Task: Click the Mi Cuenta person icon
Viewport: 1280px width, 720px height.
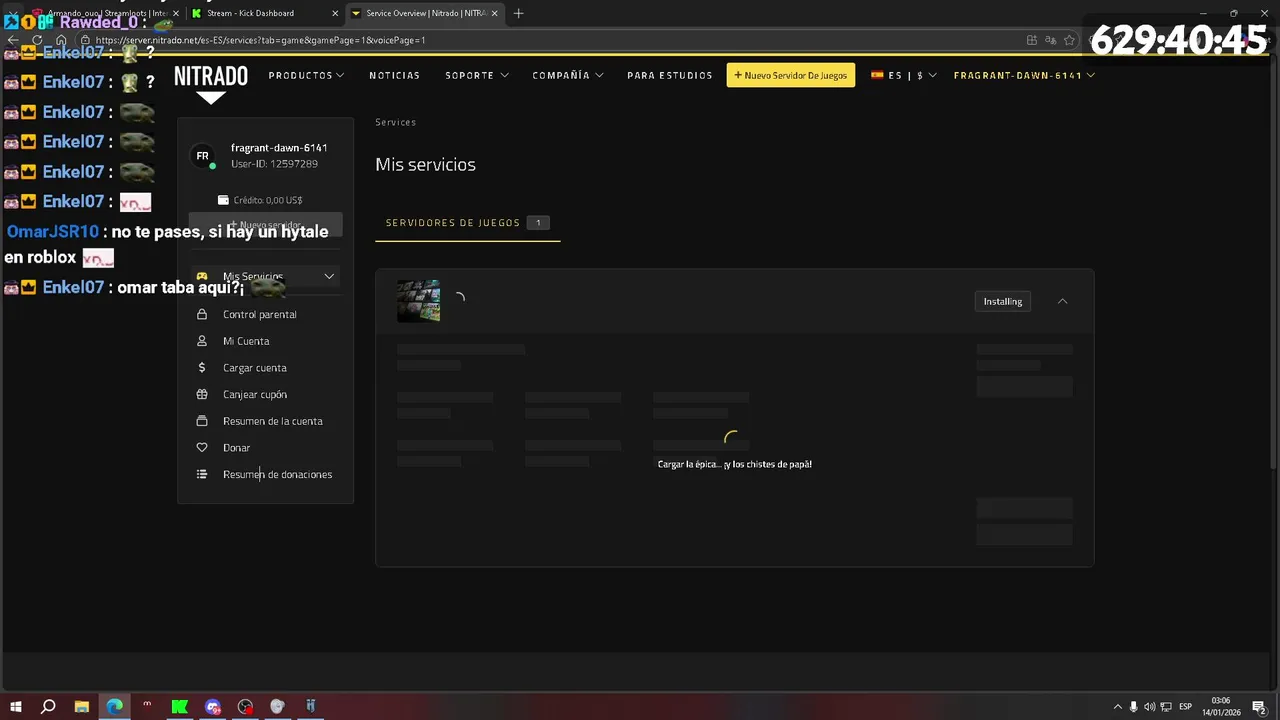Action: click(x=202, y=341)
